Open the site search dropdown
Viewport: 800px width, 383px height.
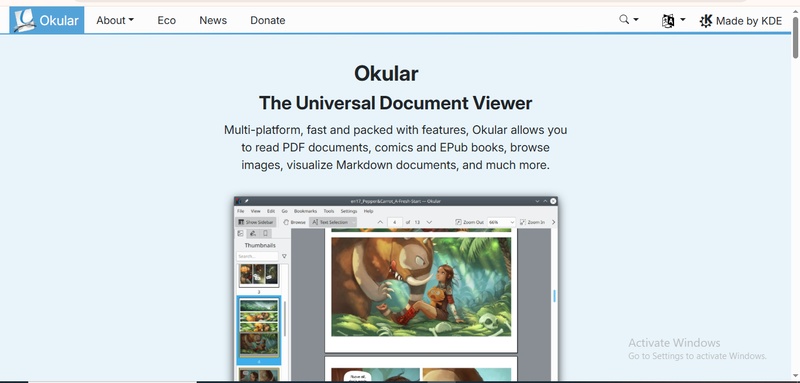[x=629, y=20]
